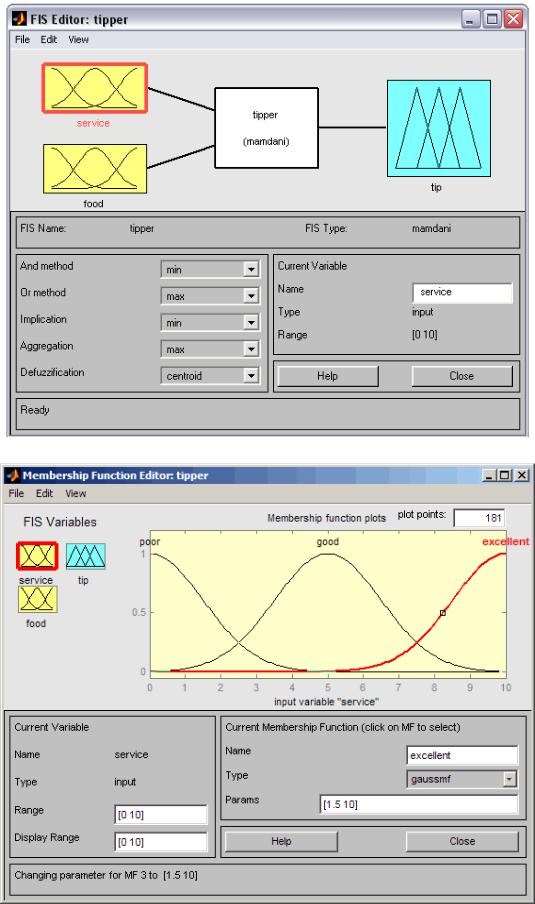The height and width of the screenshot is (904, 535).
Task: Click the service icon under FIS Variables
Action: point(37,556)
